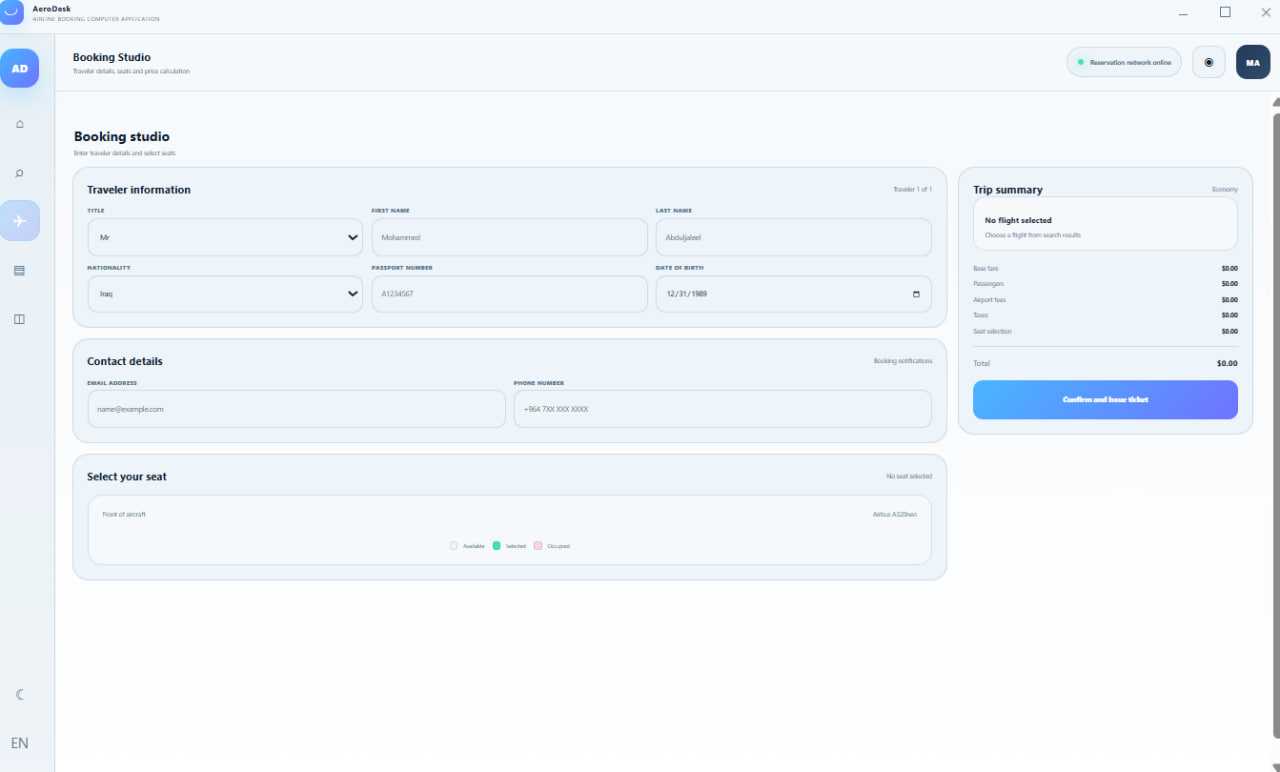The image size is (1280, 772).
Task: Click the Date of Birth field
Action: (x=793, y=294)
